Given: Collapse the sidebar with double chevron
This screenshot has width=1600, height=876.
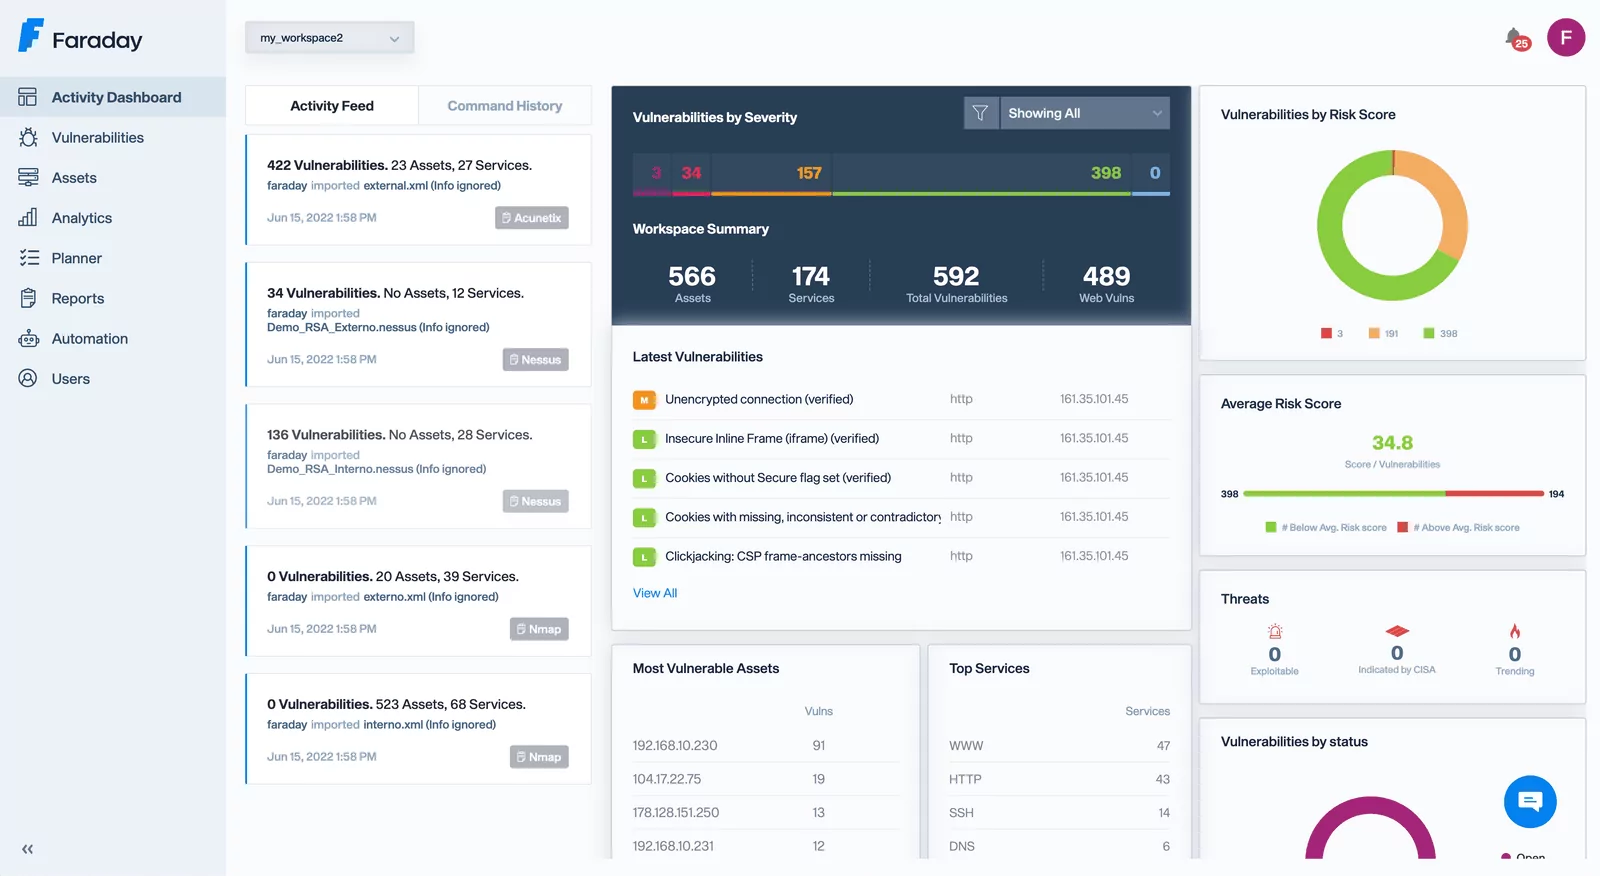Looking at the screenshot, I should tap(28, 849).
